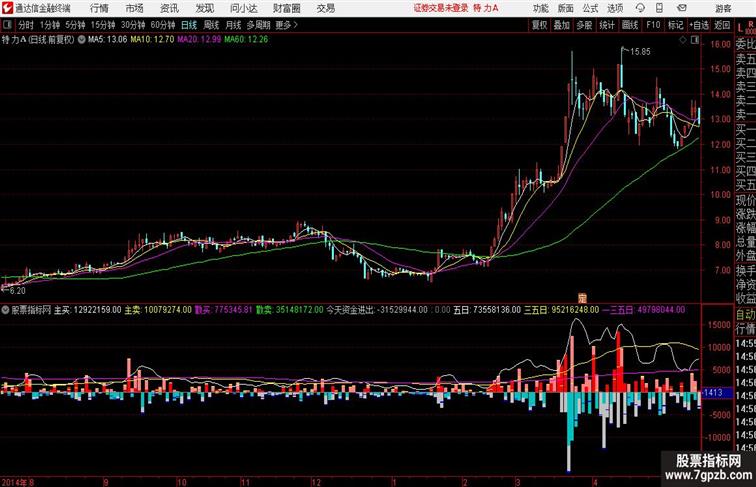Toggle the right side panel icon

click(x=695, y=40)
